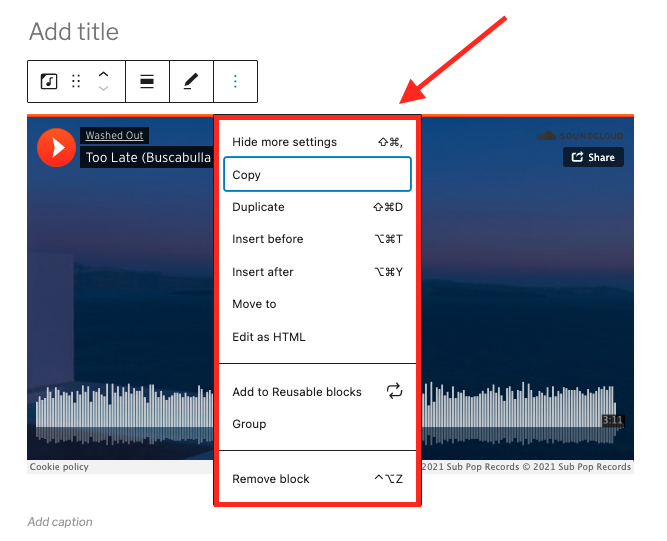Click the Share button in player
The height and width of the screenshot is (541, 667).
[593, 157]
